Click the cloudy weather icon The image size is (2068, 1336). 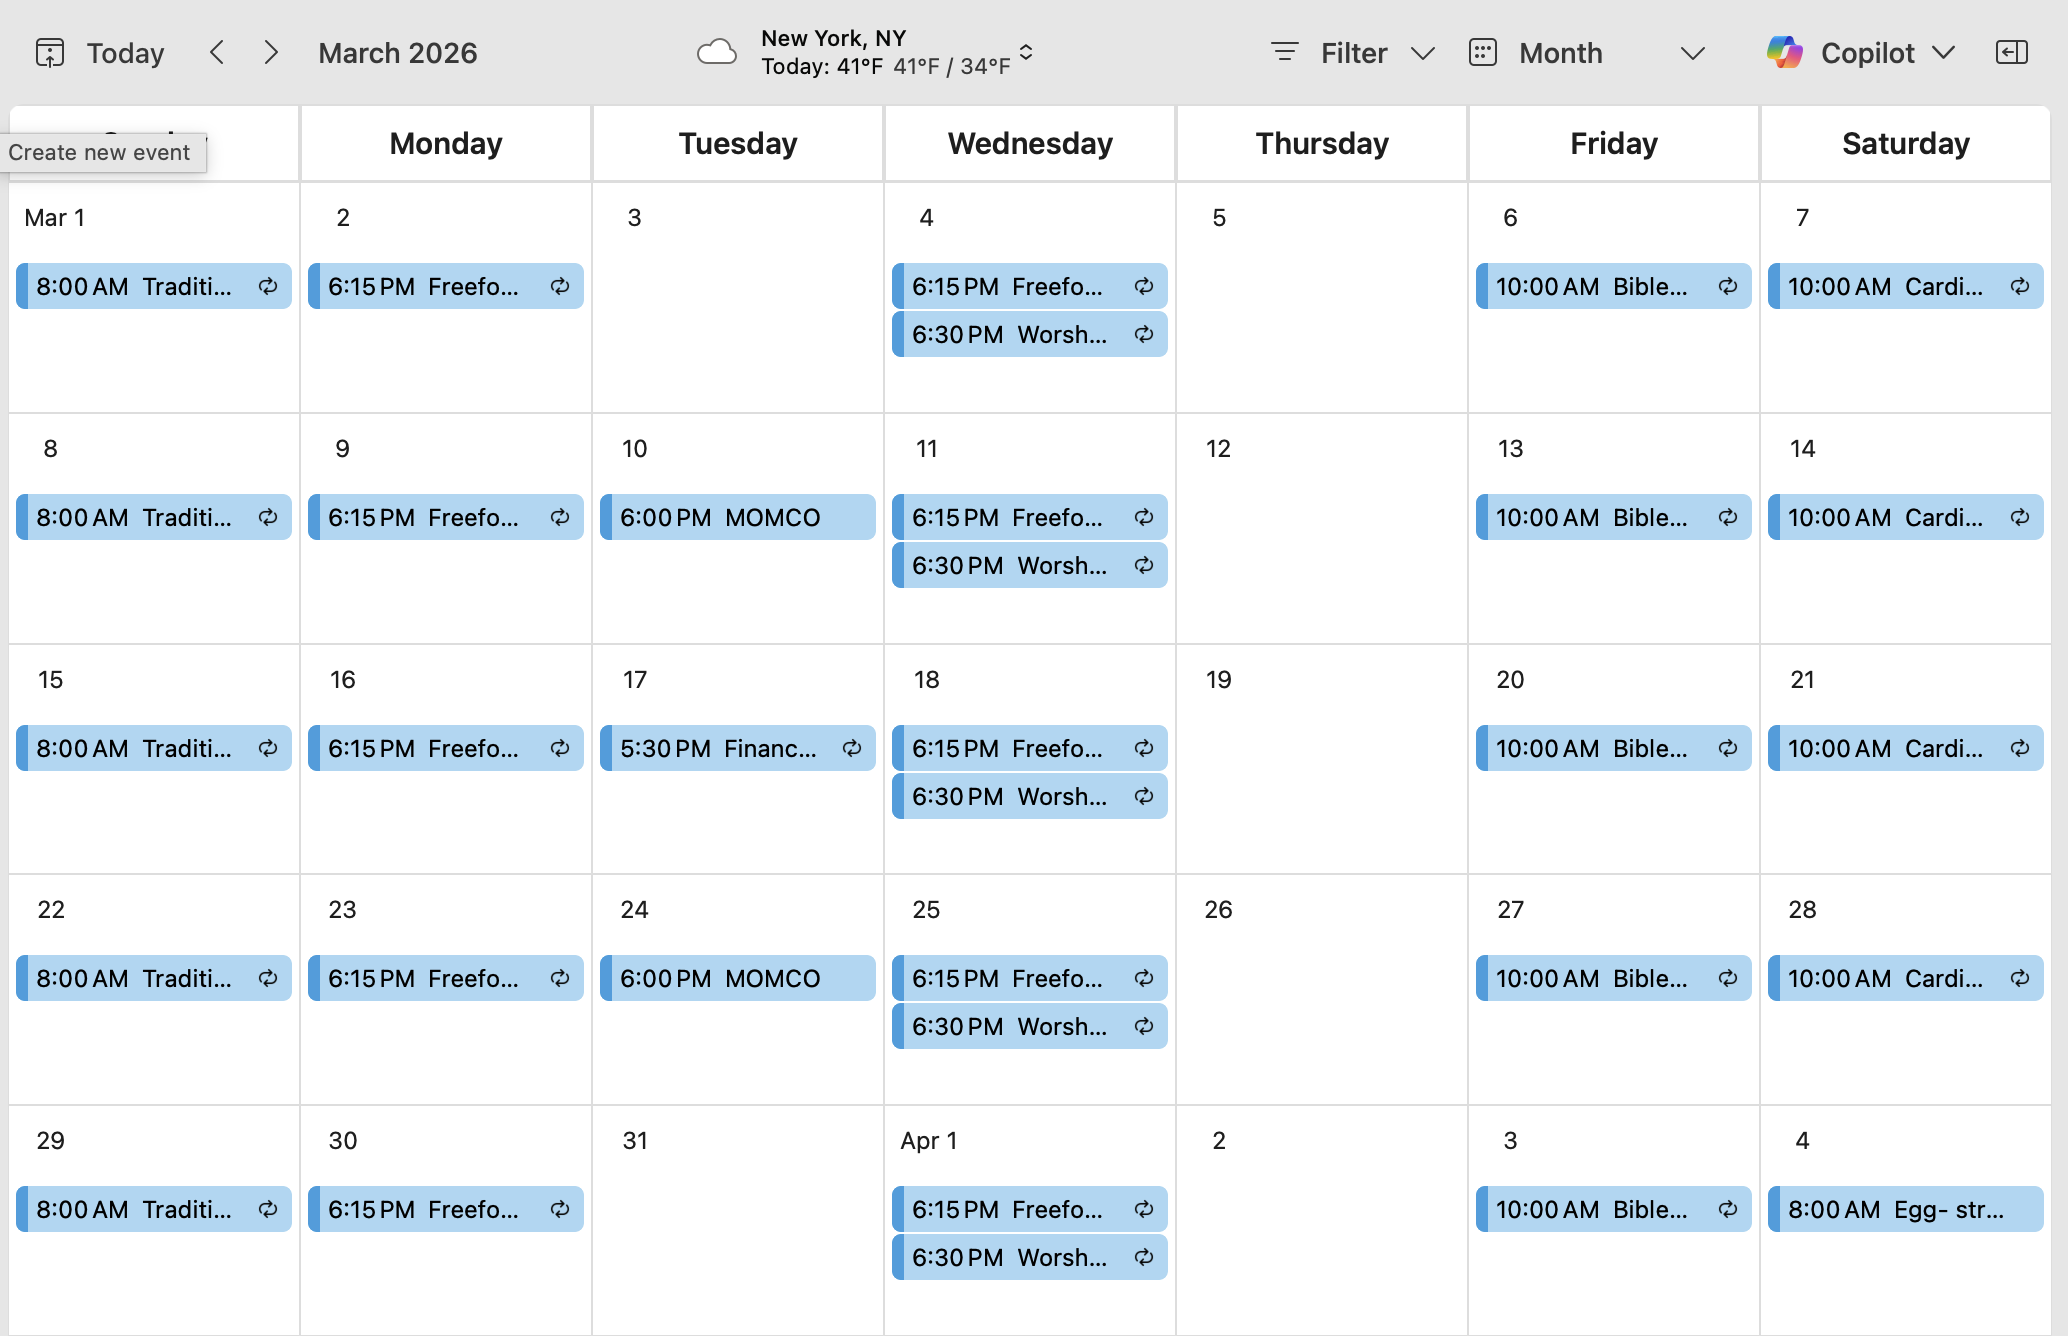coord(716,53)
